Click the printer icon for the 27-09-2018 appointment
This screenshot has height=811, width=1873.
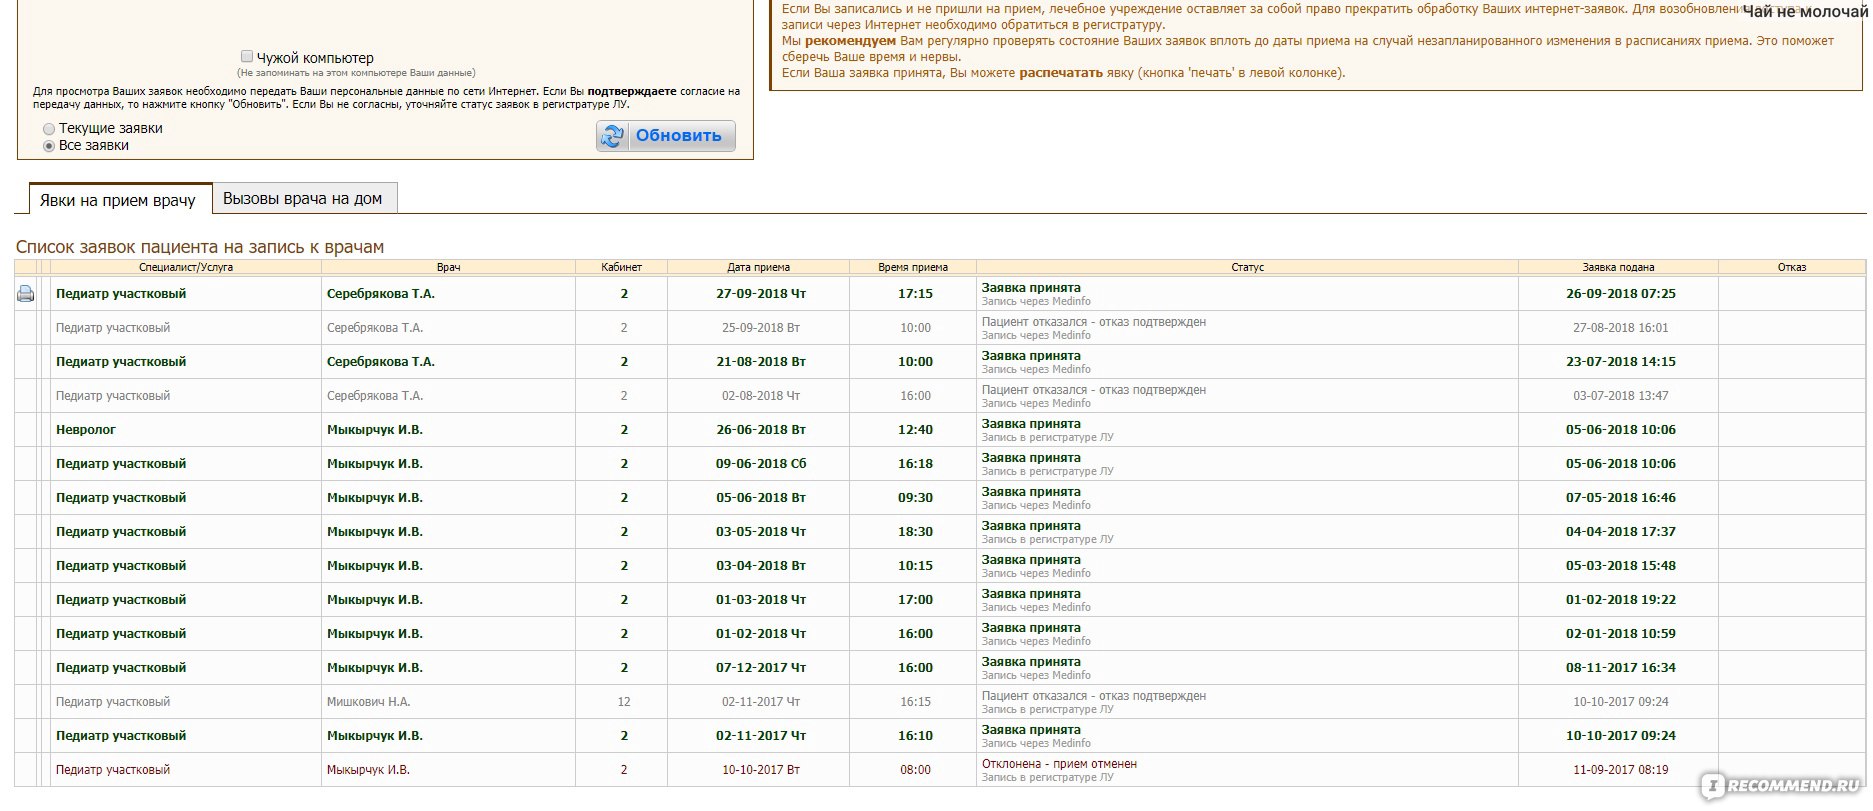click(26, 294)
